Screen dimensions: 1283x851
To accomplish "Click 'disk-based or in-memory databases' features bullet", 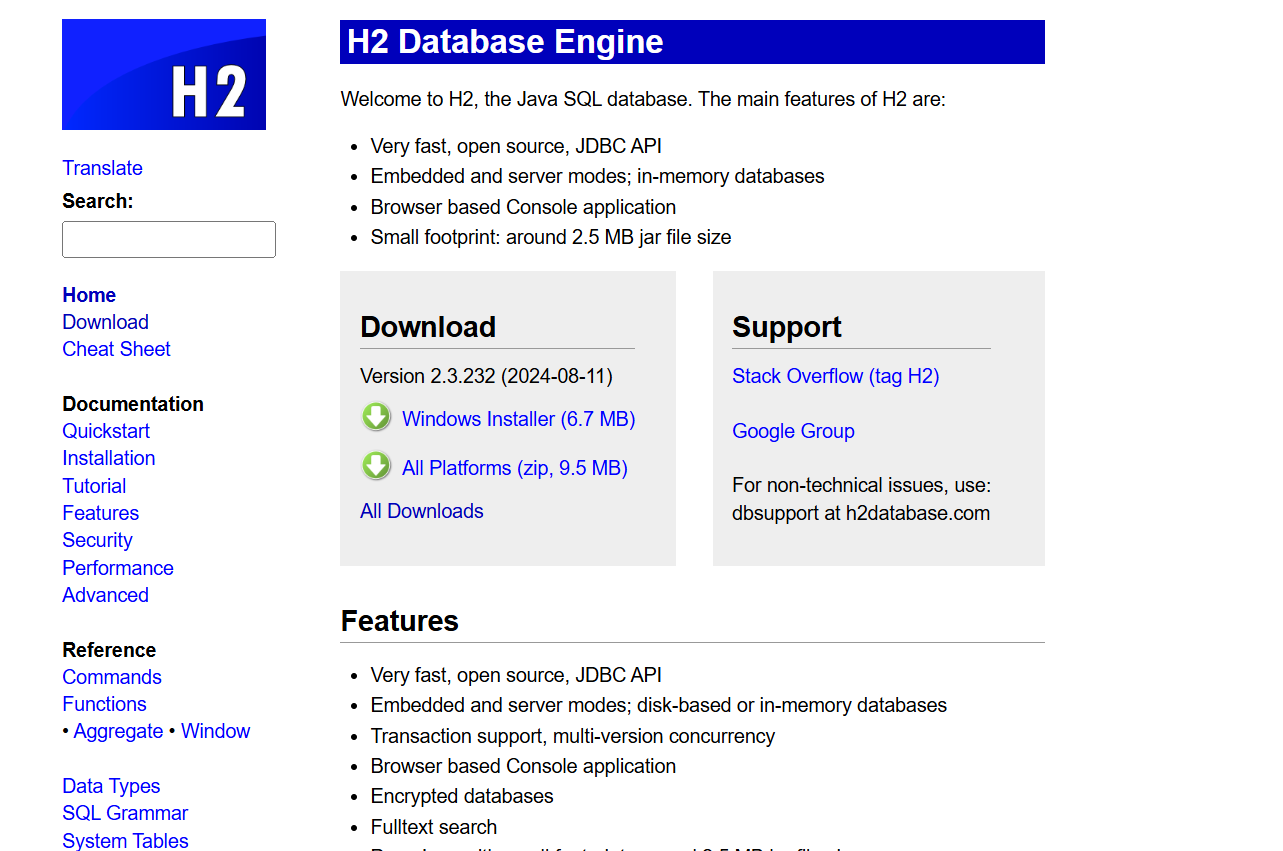I will (659, 705).
